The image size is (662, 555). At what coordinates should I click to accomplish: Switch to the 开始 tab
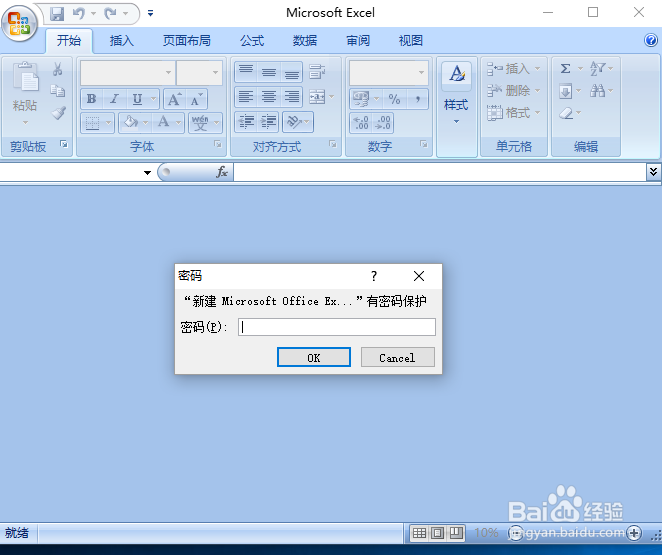69,41
